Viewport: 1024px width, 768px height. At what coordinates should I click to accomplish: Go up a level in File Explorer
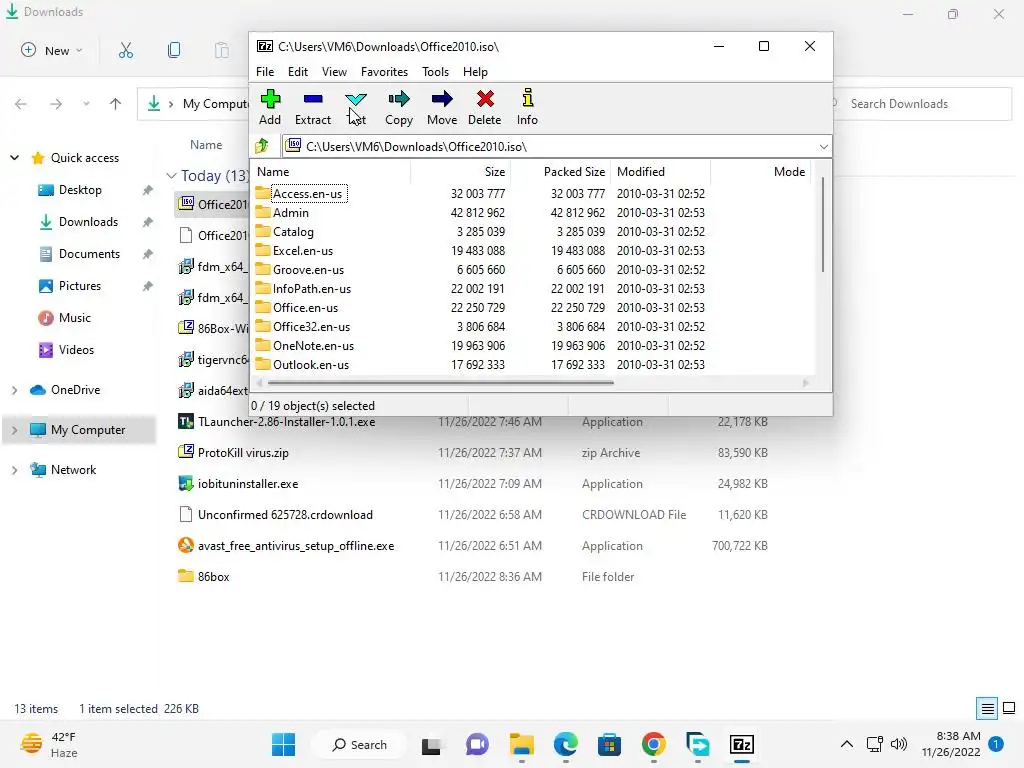(116, 104)
